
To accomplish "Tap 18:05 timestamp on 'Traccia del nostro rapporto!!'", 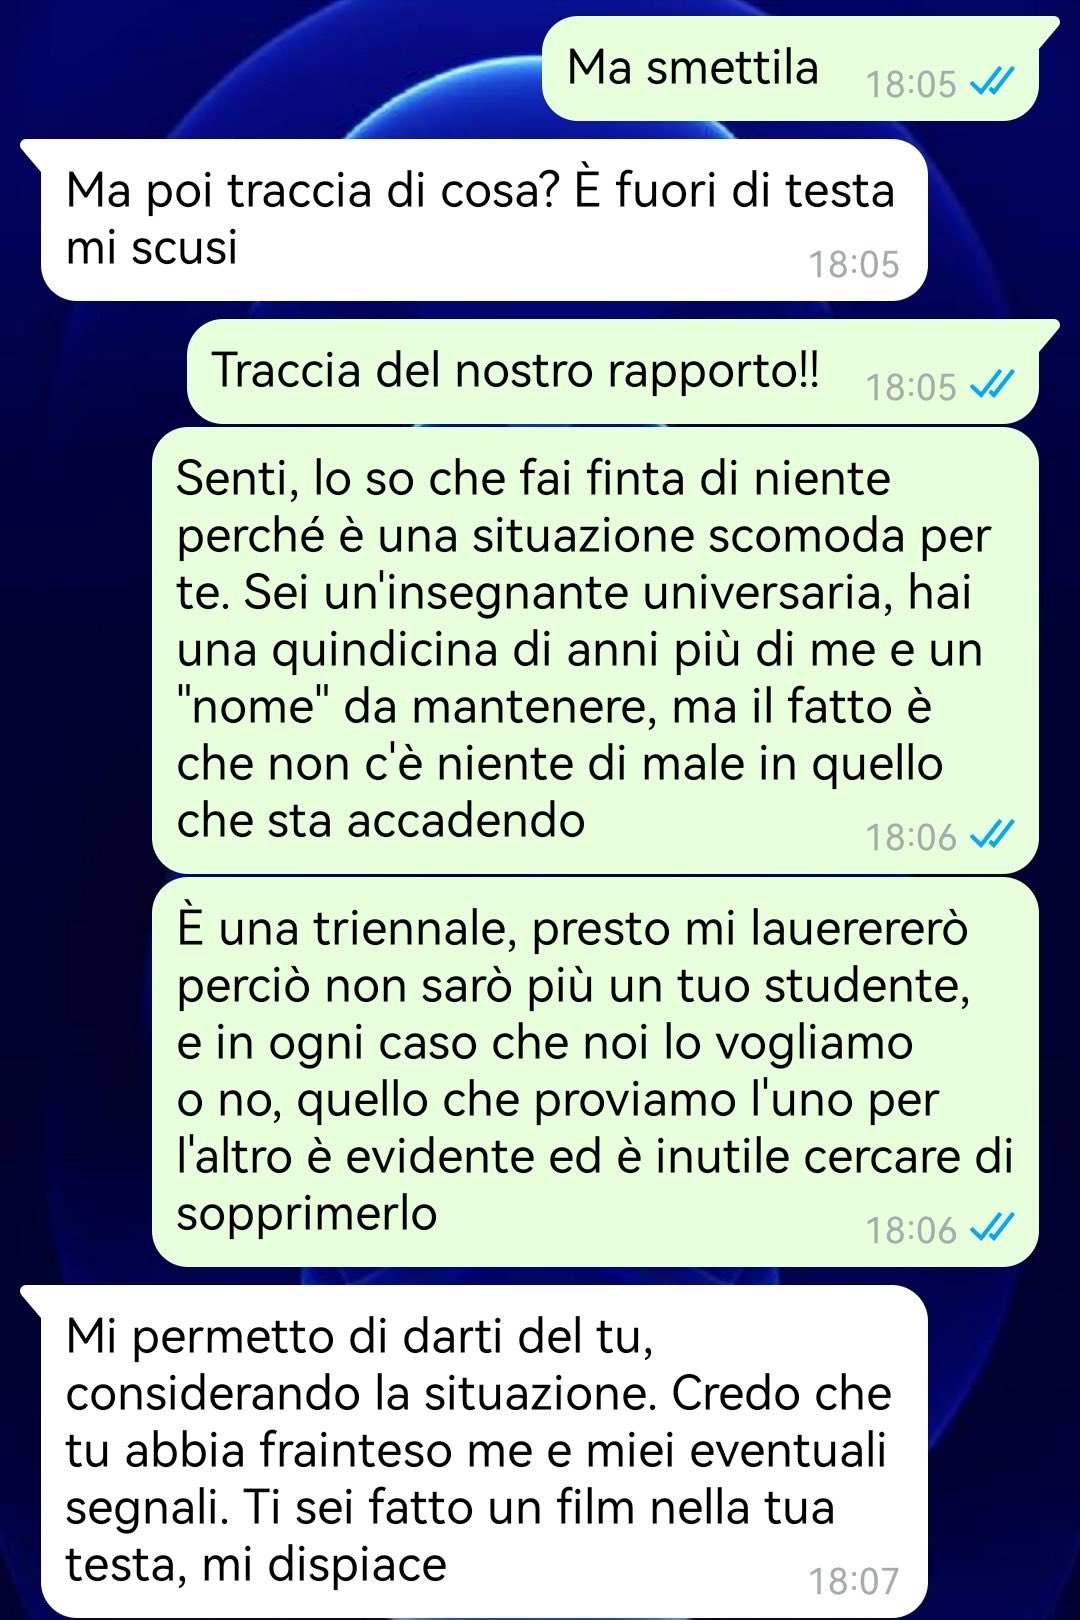I will pos(911,387).
